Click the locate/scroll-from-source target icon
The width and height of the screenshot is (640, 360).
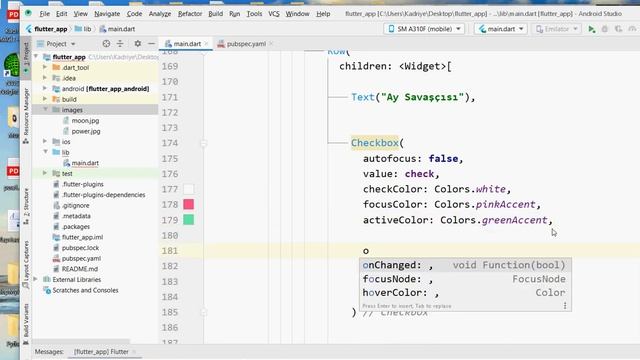pos(106,44)
